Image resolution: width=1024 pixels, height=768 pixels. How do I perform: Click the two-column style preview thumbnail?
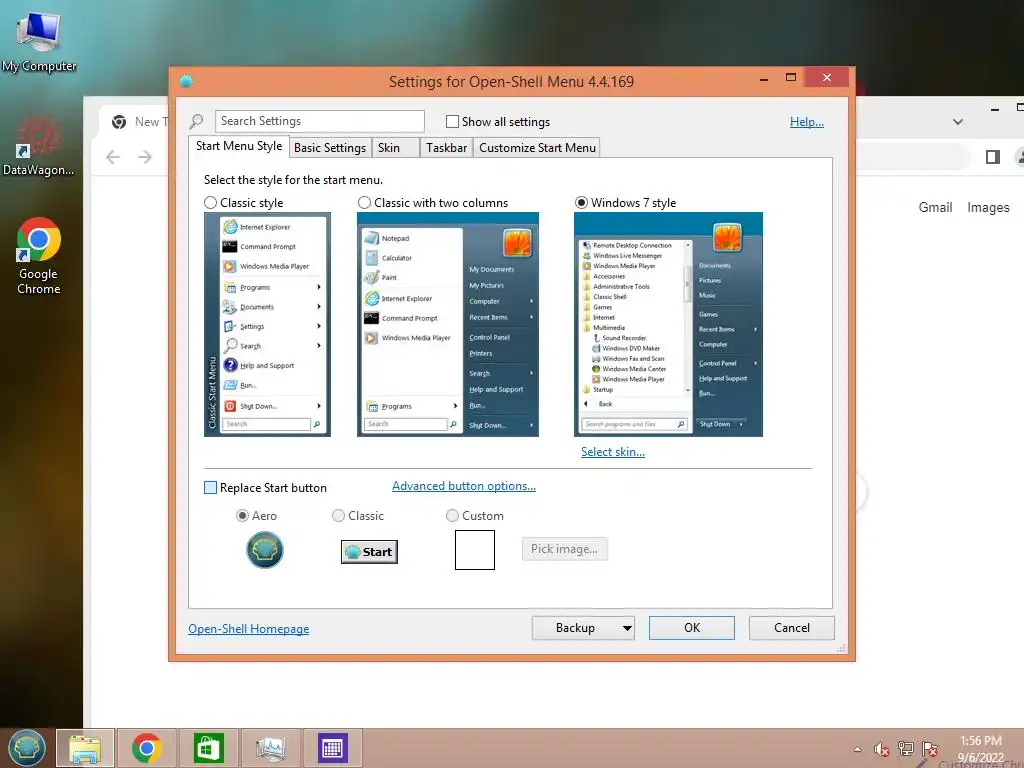pos(448,325)
